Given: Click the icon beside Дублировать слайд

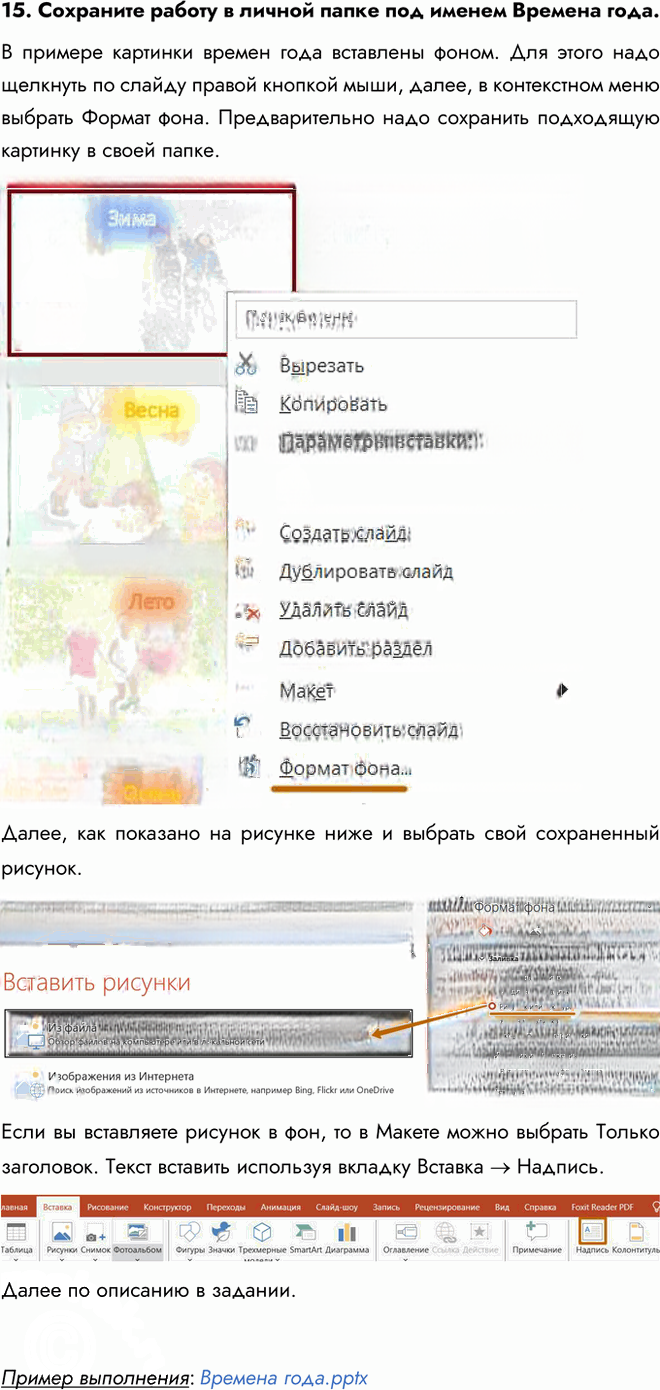Looking at the screenshot, I should pos(246,571).
